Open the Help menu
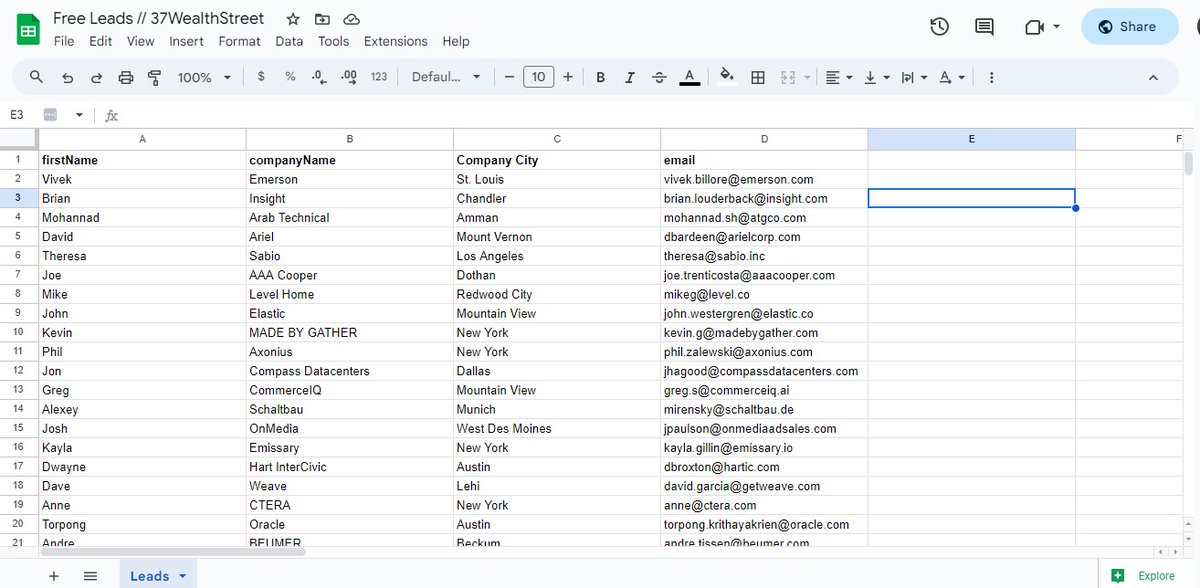The width and height of the screenshot is (1200, 588). point(456,41)
